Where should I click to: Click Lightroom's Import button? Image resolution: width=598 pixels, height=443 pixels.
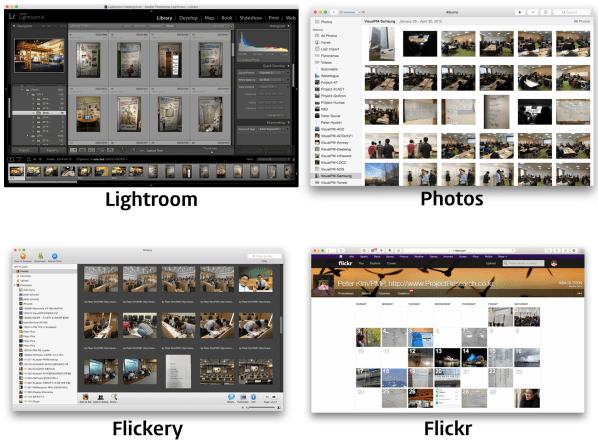(24, 150)
